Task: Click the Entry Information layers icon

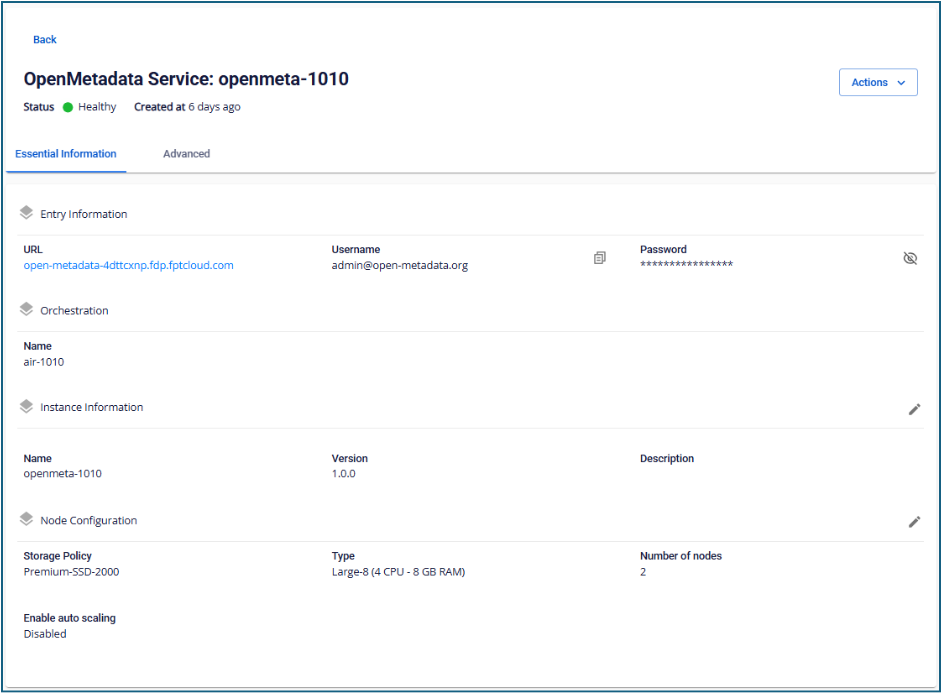Action: click(x=27, y=213)
